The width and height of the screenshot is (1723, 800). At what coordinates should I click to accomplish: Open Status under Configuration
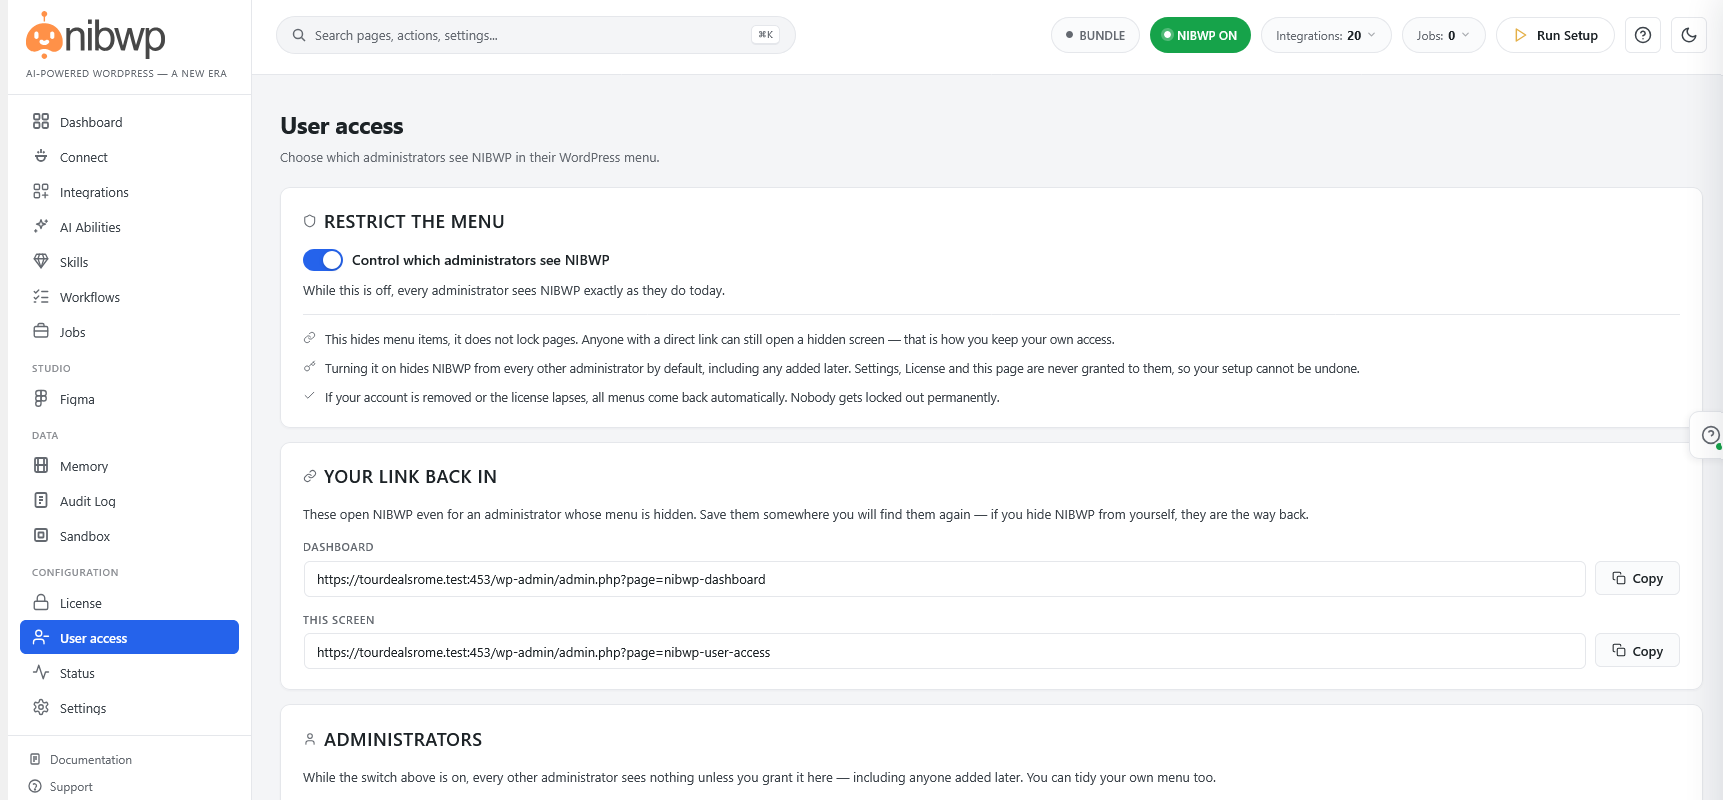pyautogui.click(x=129, y=673)
